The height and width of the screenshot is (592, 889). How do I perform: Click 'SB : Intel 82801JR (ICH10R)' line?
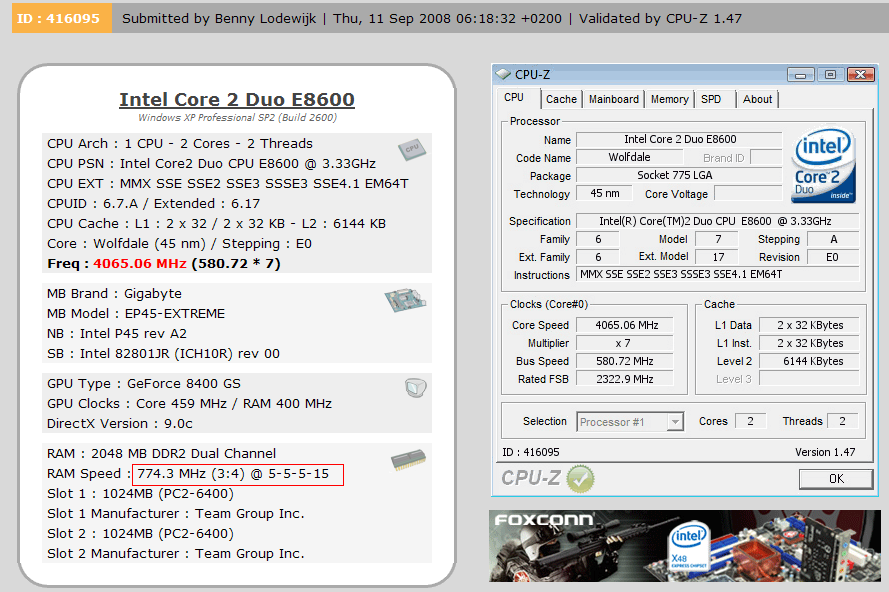click(x=163, y=354)
